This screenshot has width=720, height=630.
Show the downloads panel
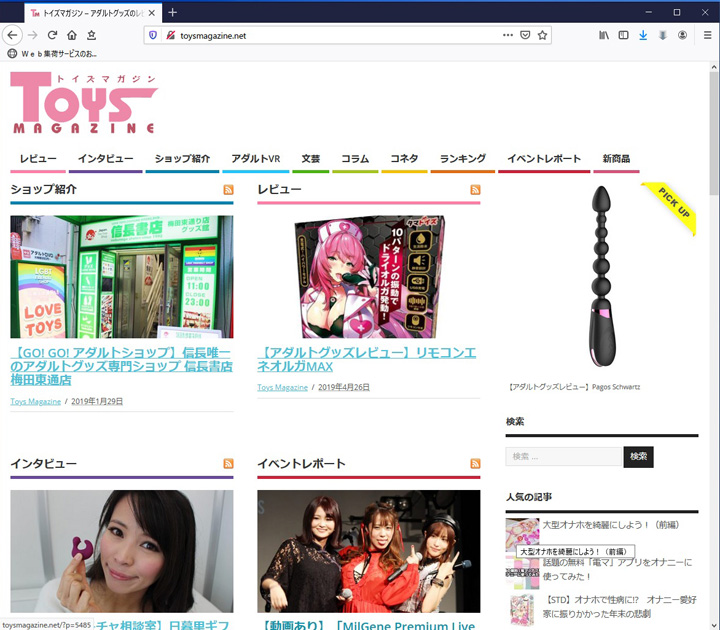click(x=643, y=35)
